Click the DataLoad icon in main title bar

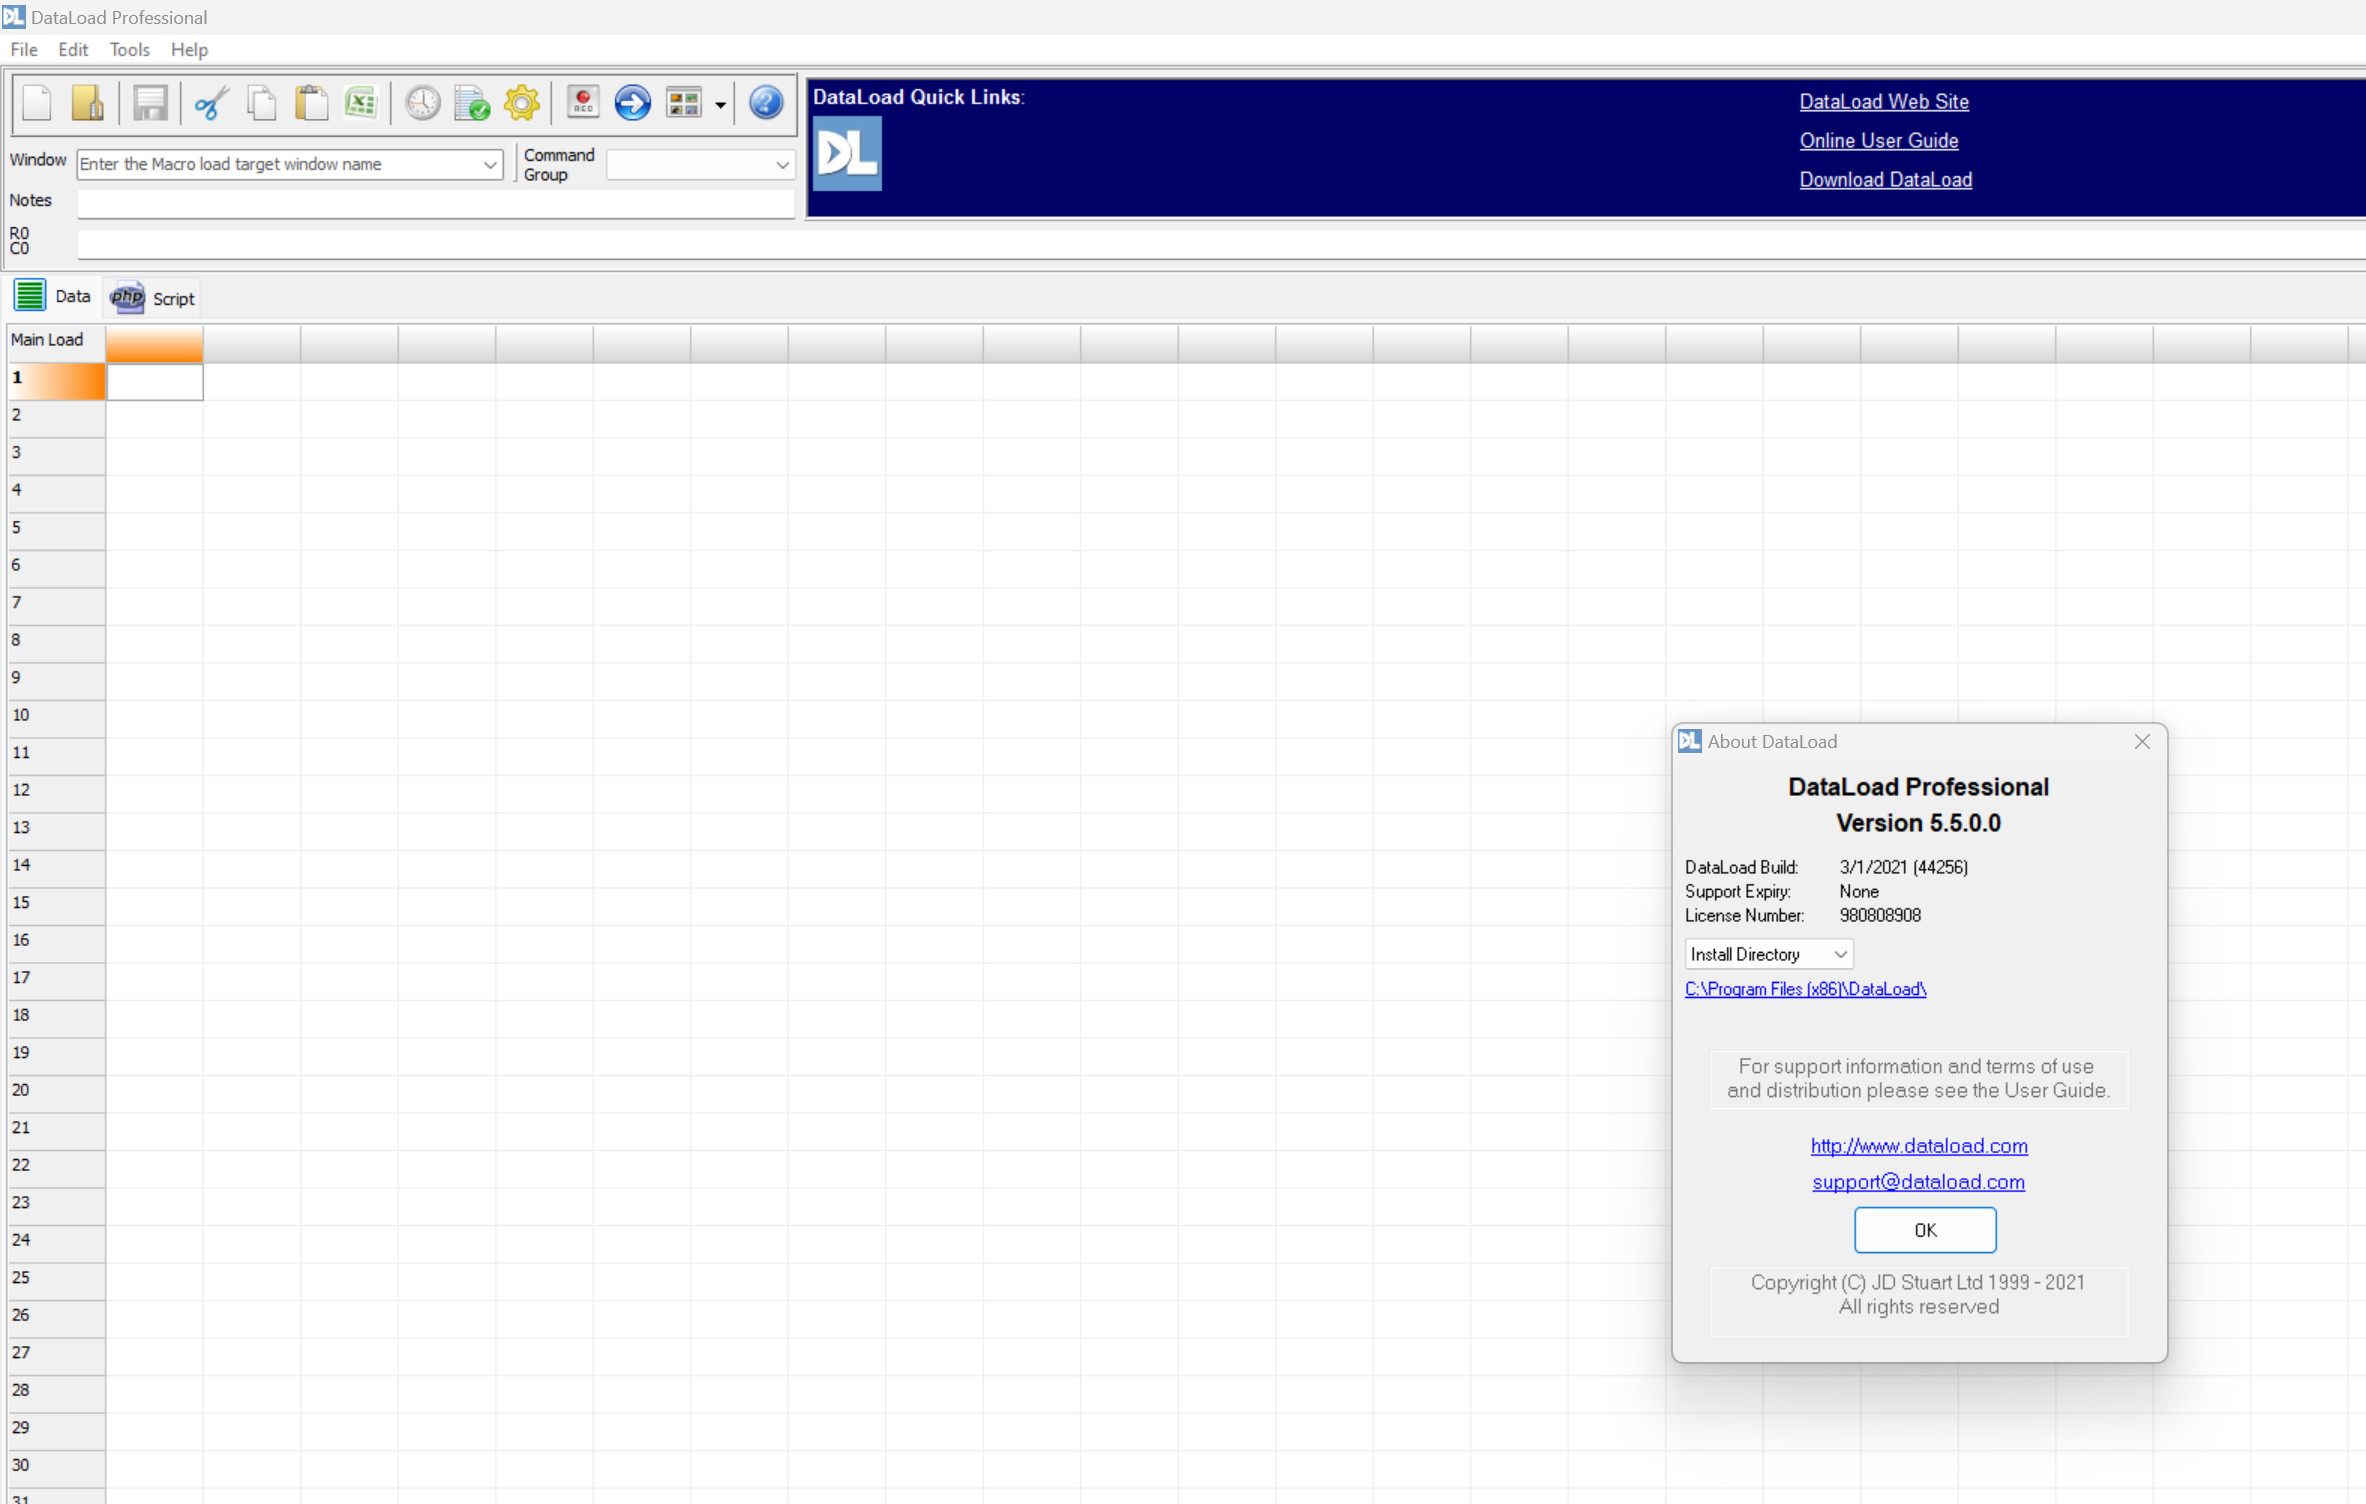point(13,16)
